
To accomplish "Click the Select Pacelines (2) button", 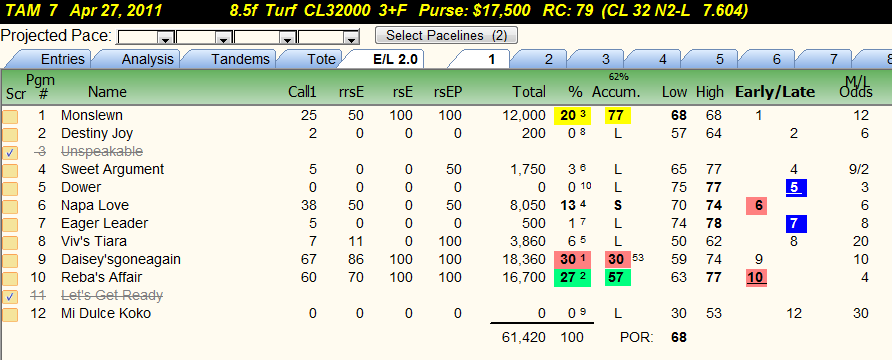I will (x=446, y=35).
